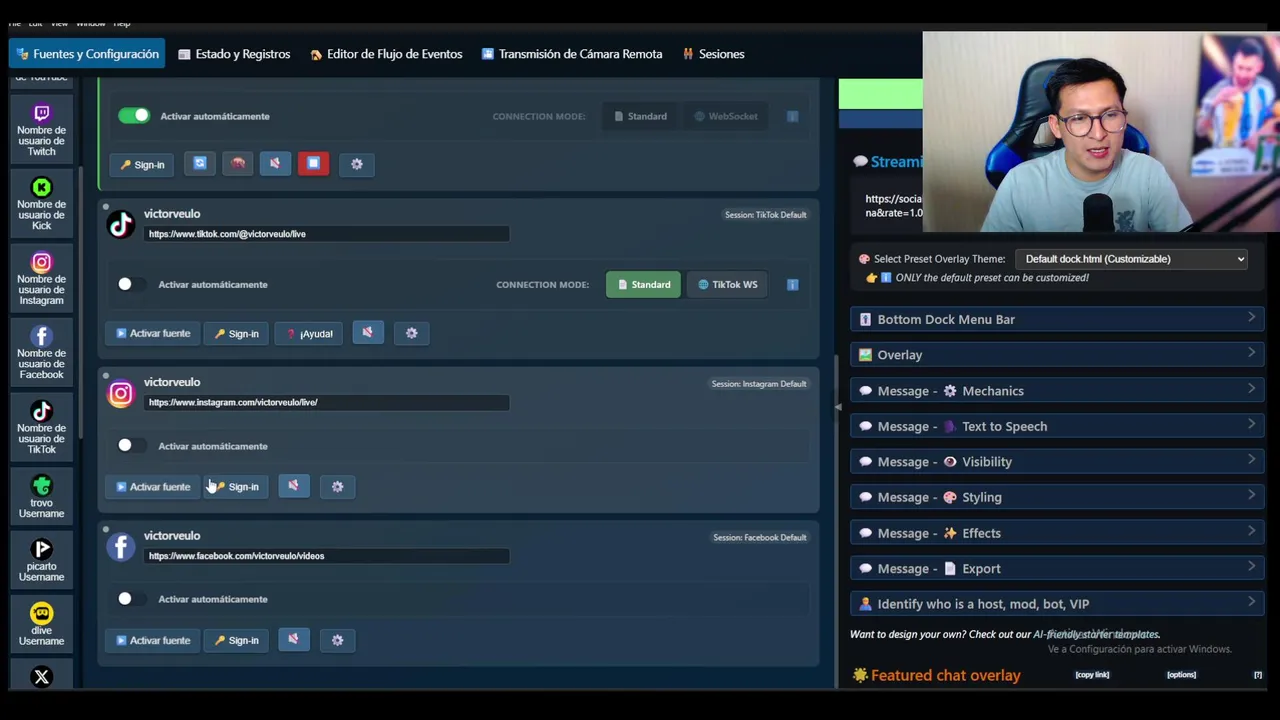Screen dimensions: 1280x720
Task: Select Standard mode in the top source row
Action: click(640, 116)
